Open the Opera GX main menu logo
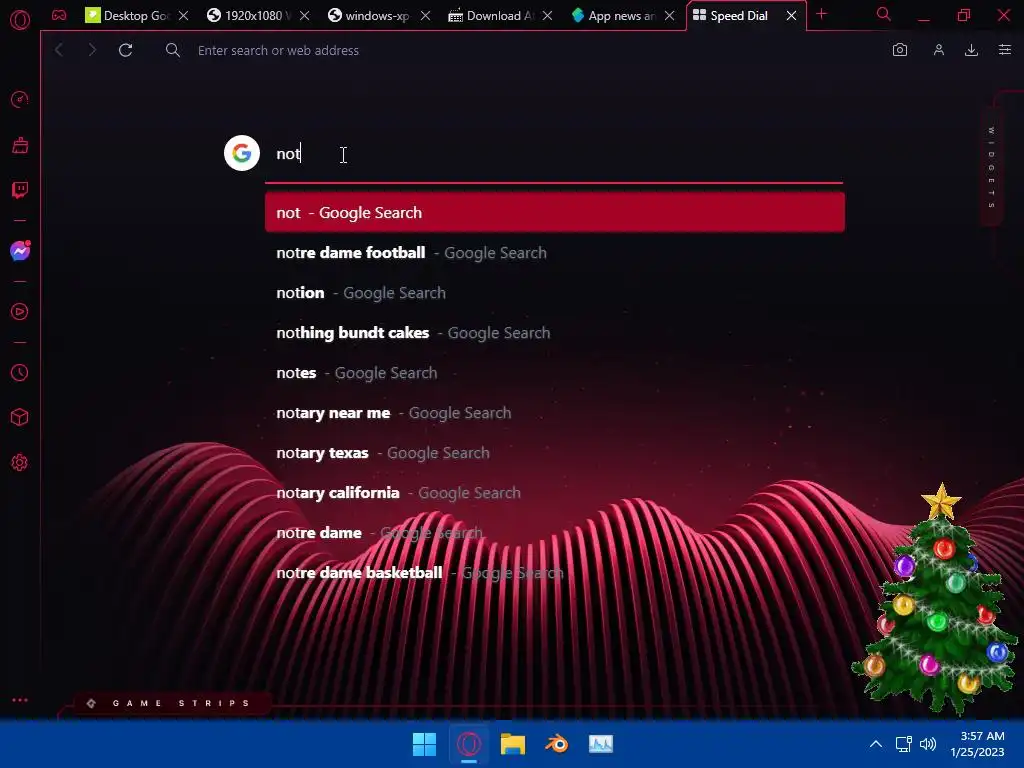1024x768 pixels. [x=20, y=20]
